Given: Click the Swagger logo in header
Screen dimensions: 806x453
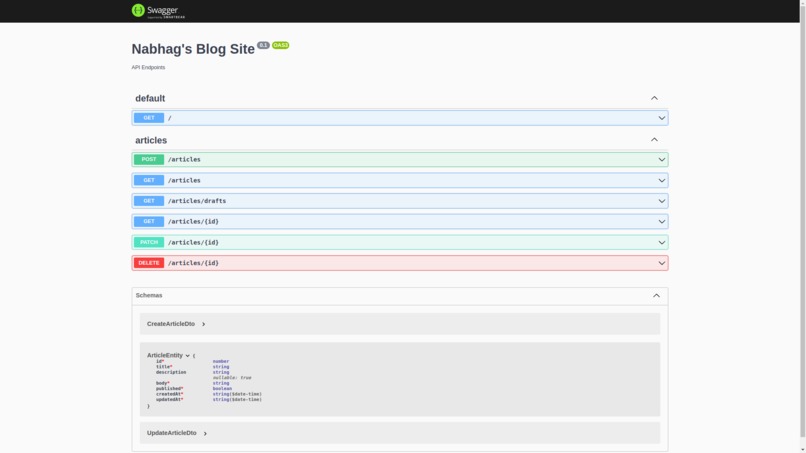Looking at the screenshot, I should tap(158, 11).
